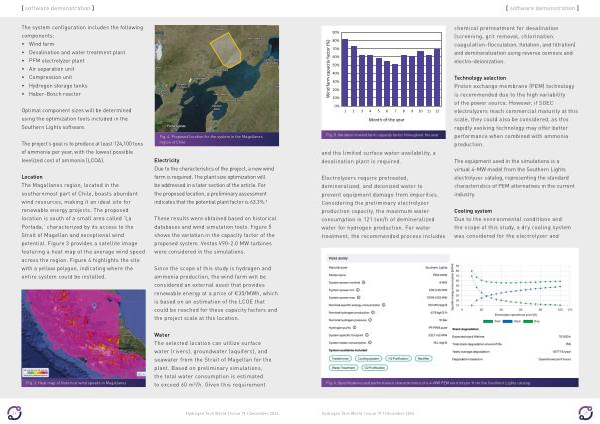The width and height of the screenshot is (600, 424).
Task: Click the 'Haber-Bosch reactor' bullet item
Action: tap(55, 94)
